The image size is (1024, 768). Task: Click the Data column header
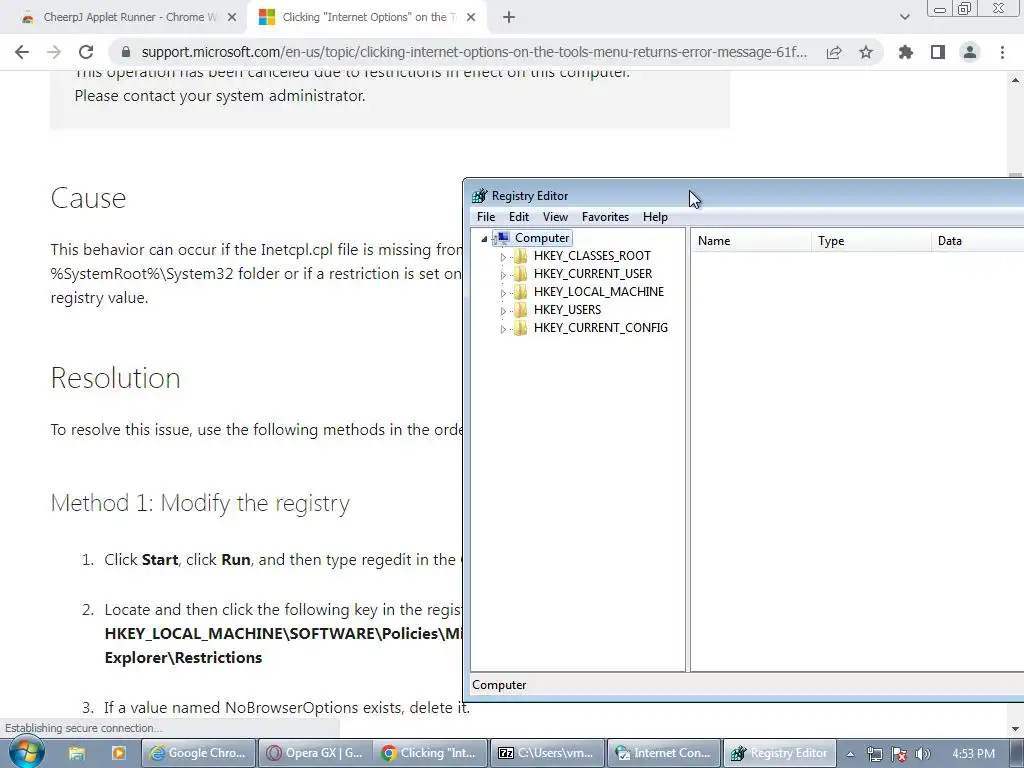978,241
